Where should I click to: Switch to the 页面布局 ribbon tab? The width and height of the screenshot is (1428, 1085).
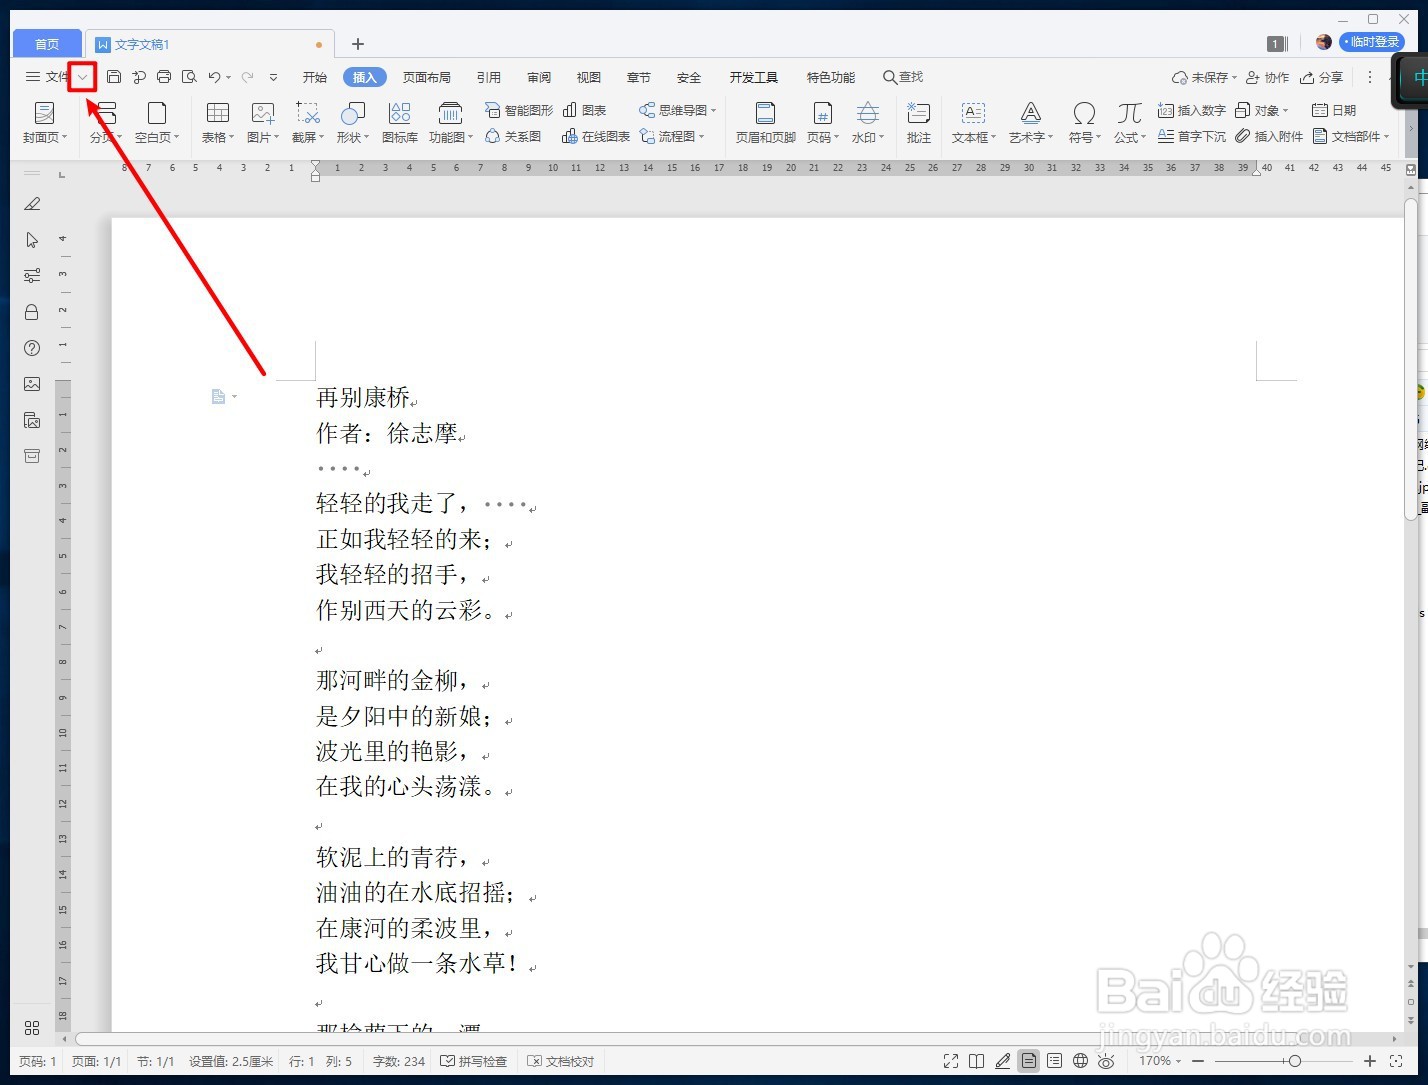pyautogui.click(x=427, y=76)
